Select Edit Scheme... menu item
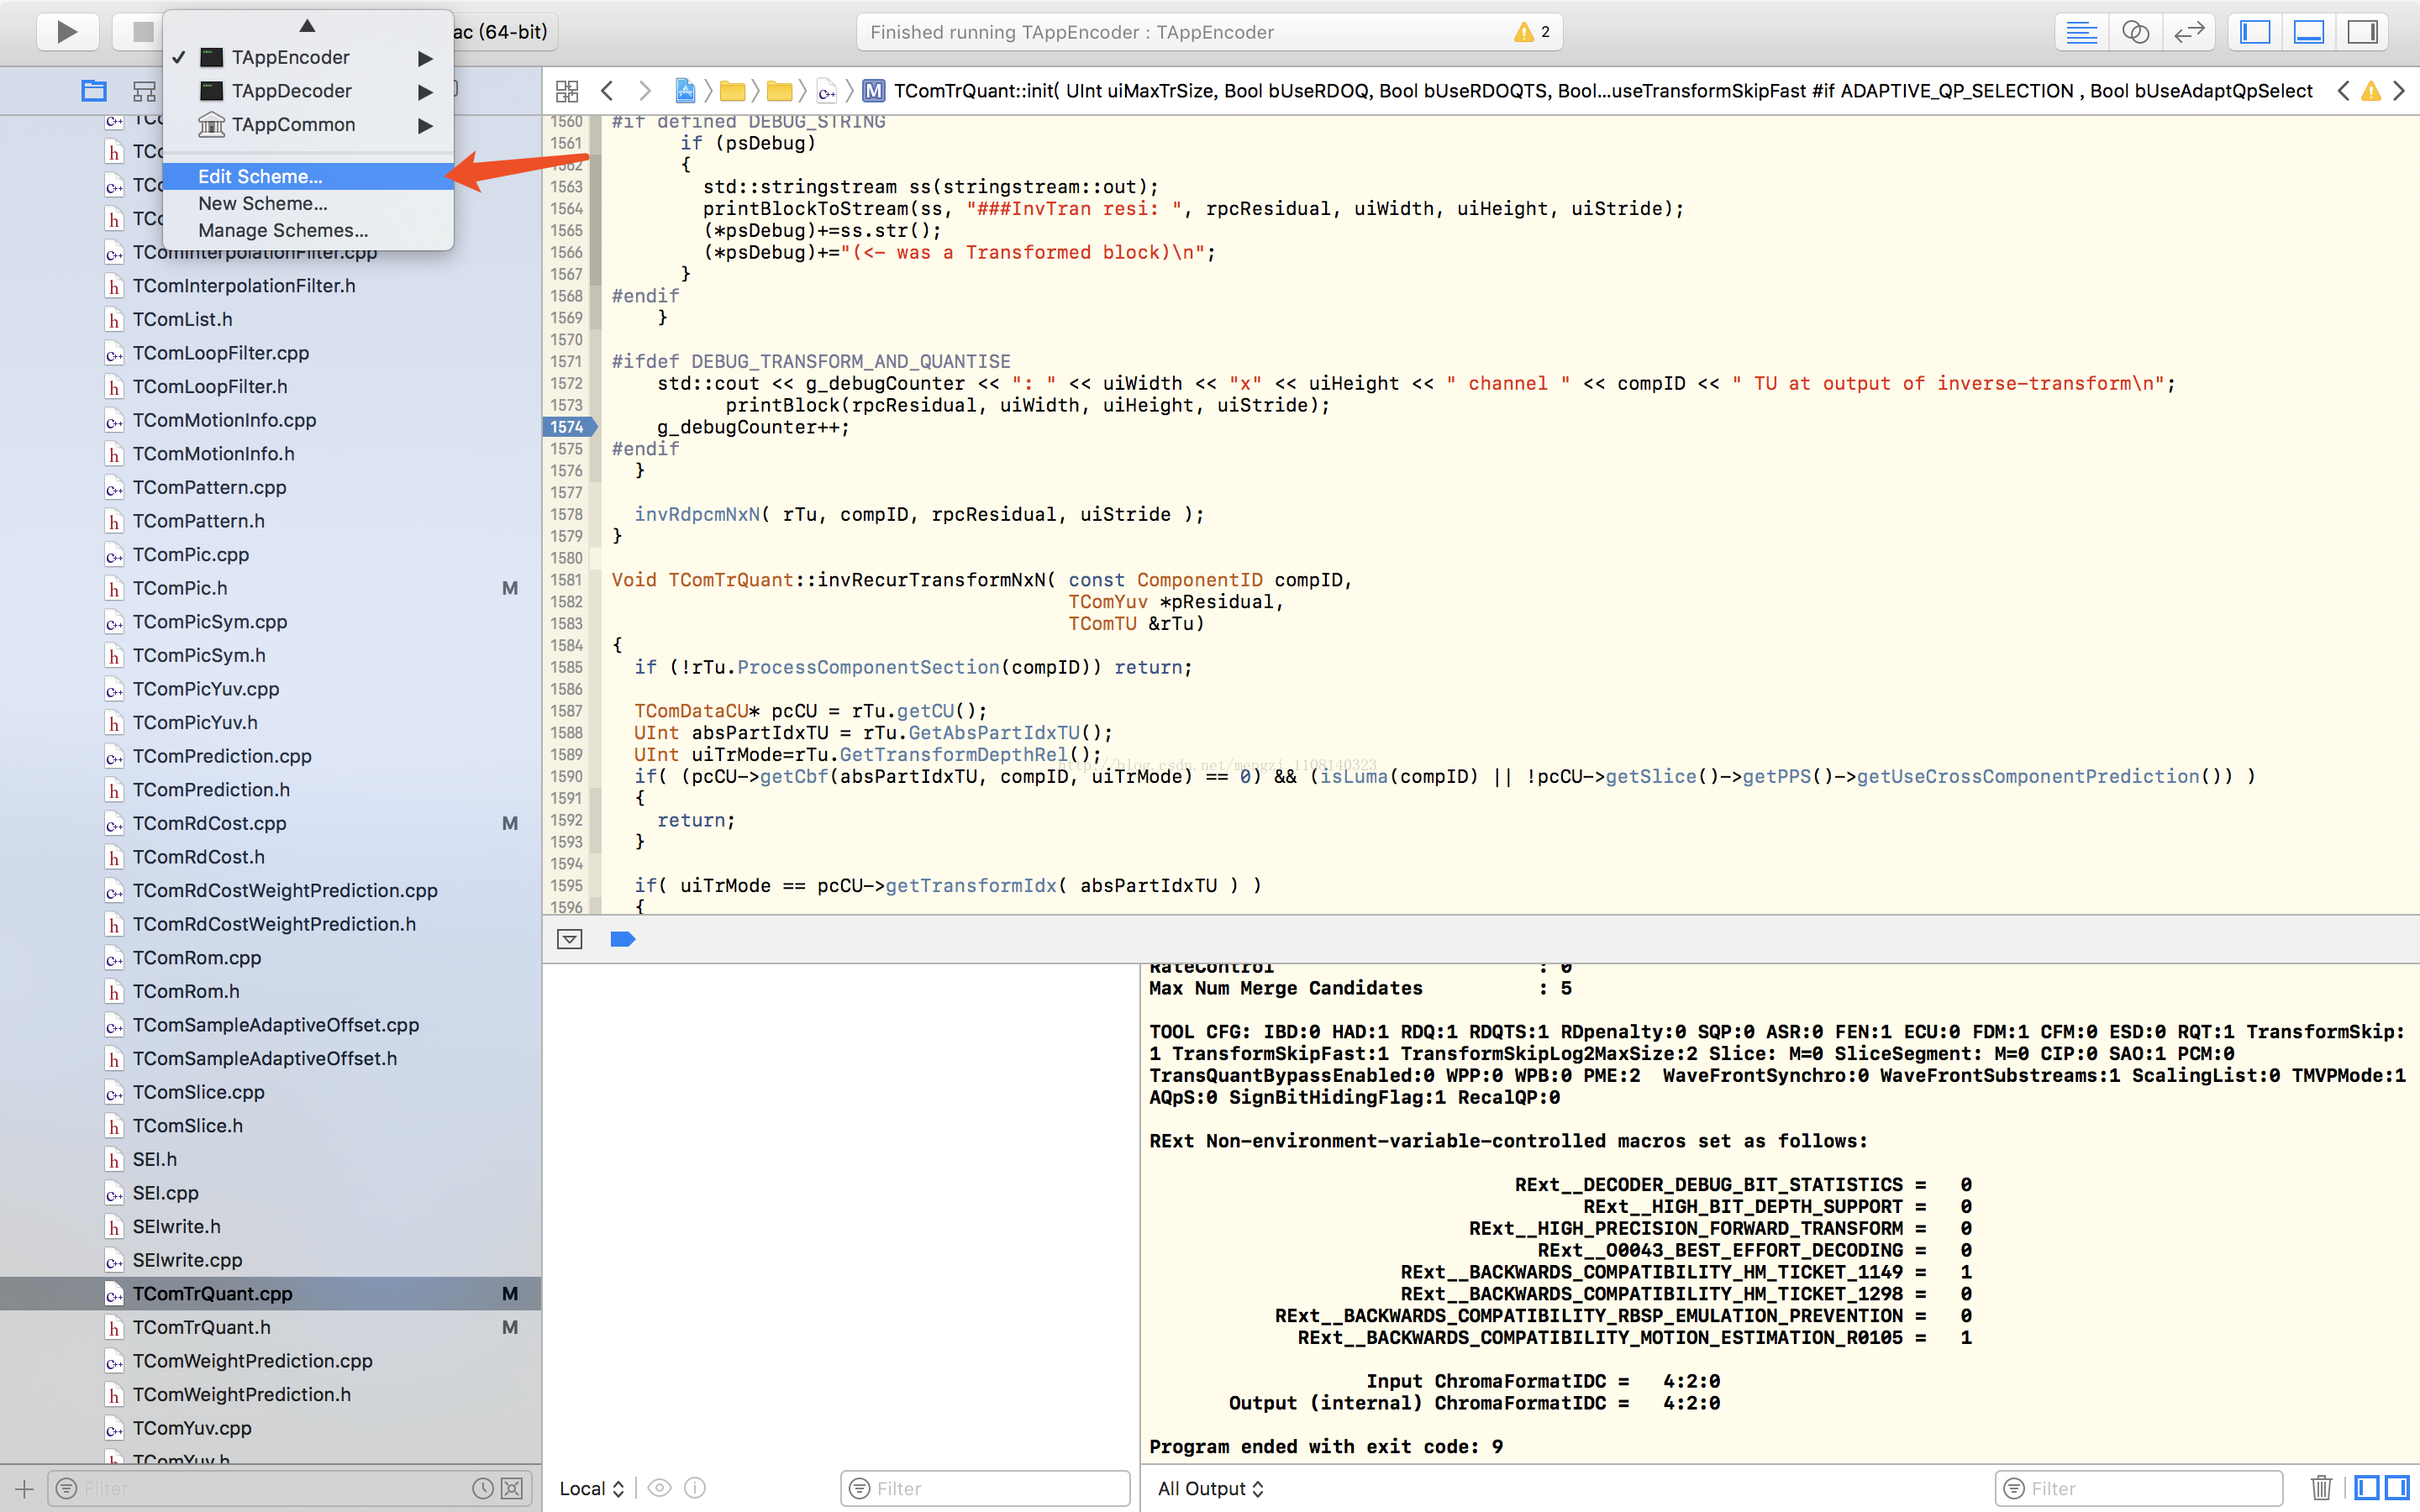 pos(260,176)
